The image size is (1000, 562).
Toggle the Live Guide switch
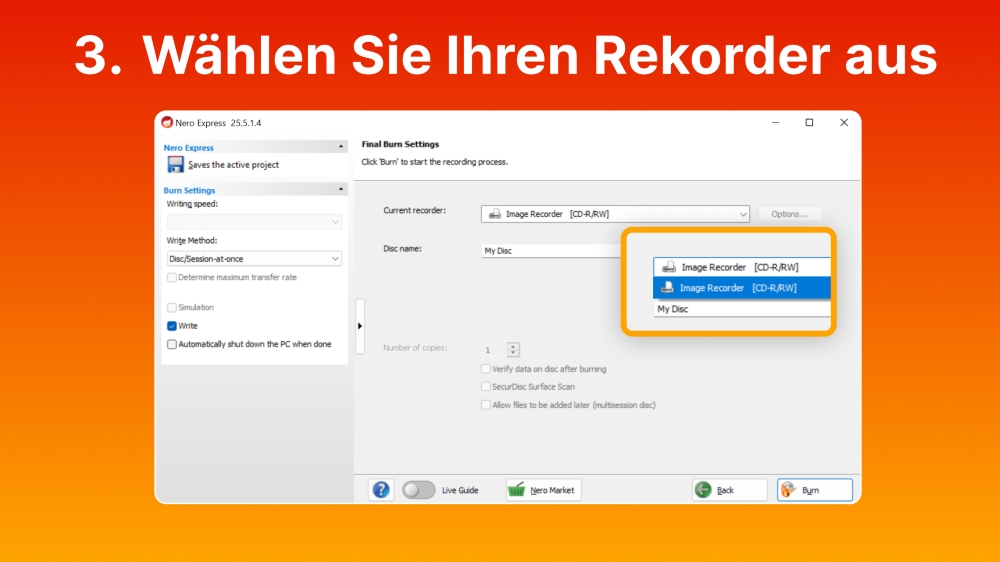[x=419, y=490]
